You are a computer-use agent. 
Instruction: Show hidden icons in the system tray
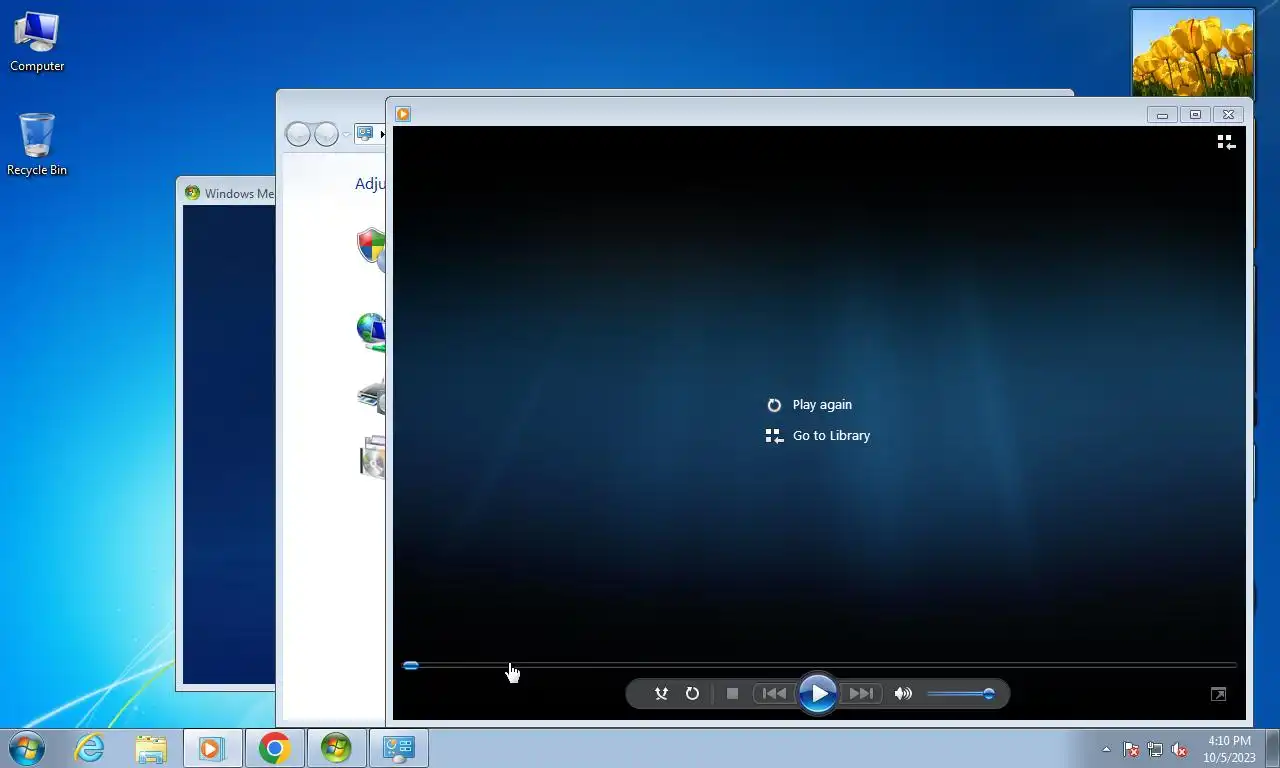pyautogui.click(x=1106, y=749)
